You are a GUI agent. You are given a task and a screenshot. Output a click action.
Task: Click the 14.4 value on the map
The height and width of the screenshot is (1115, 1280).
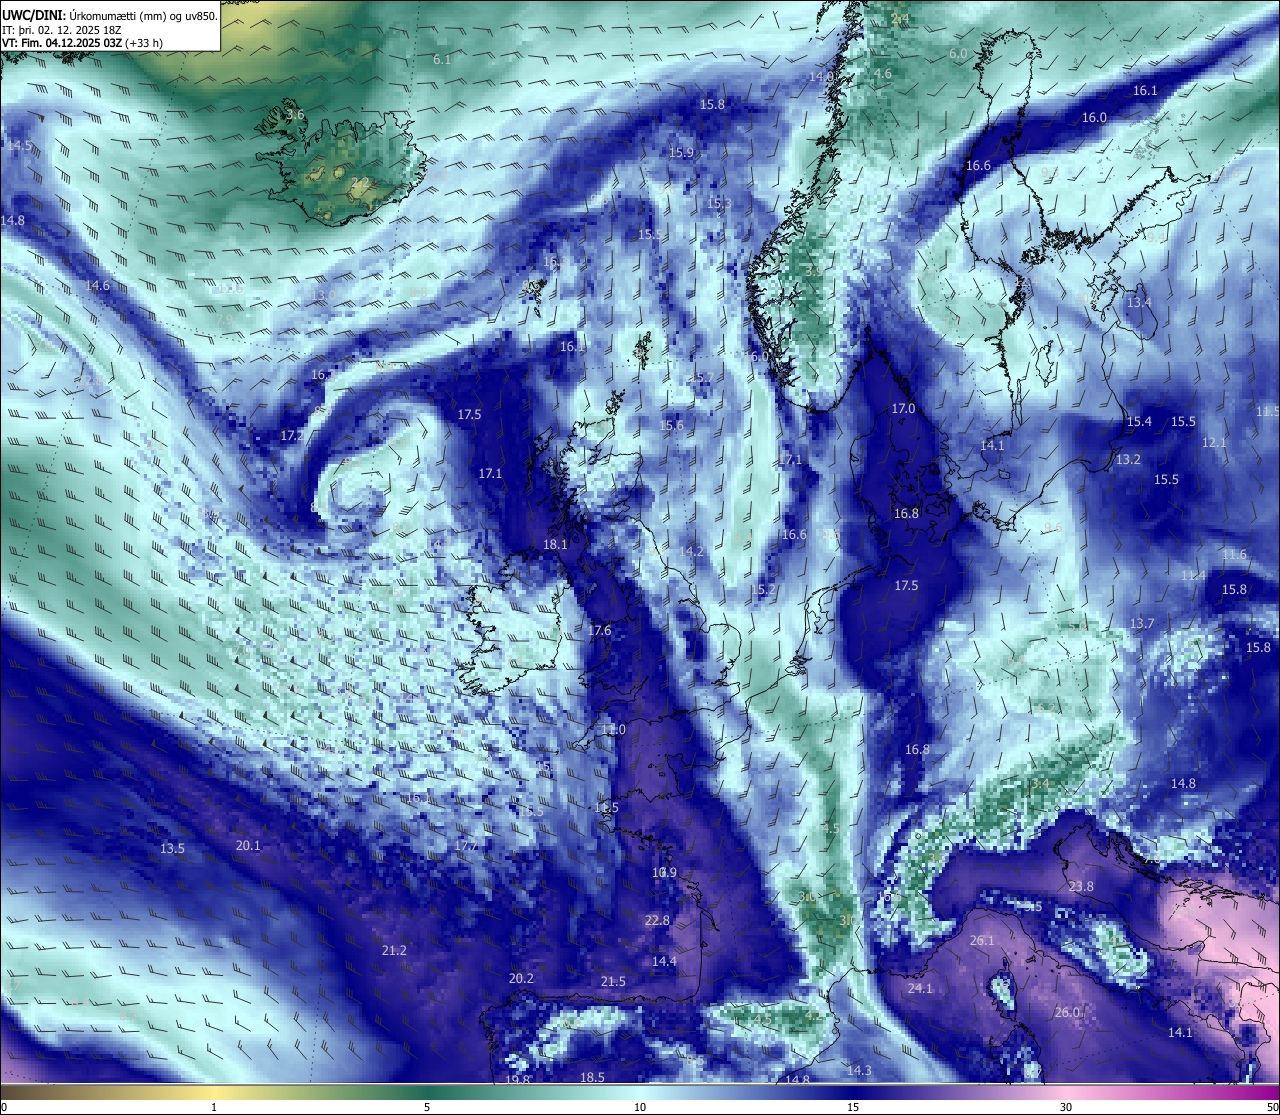tap(664, 962)
